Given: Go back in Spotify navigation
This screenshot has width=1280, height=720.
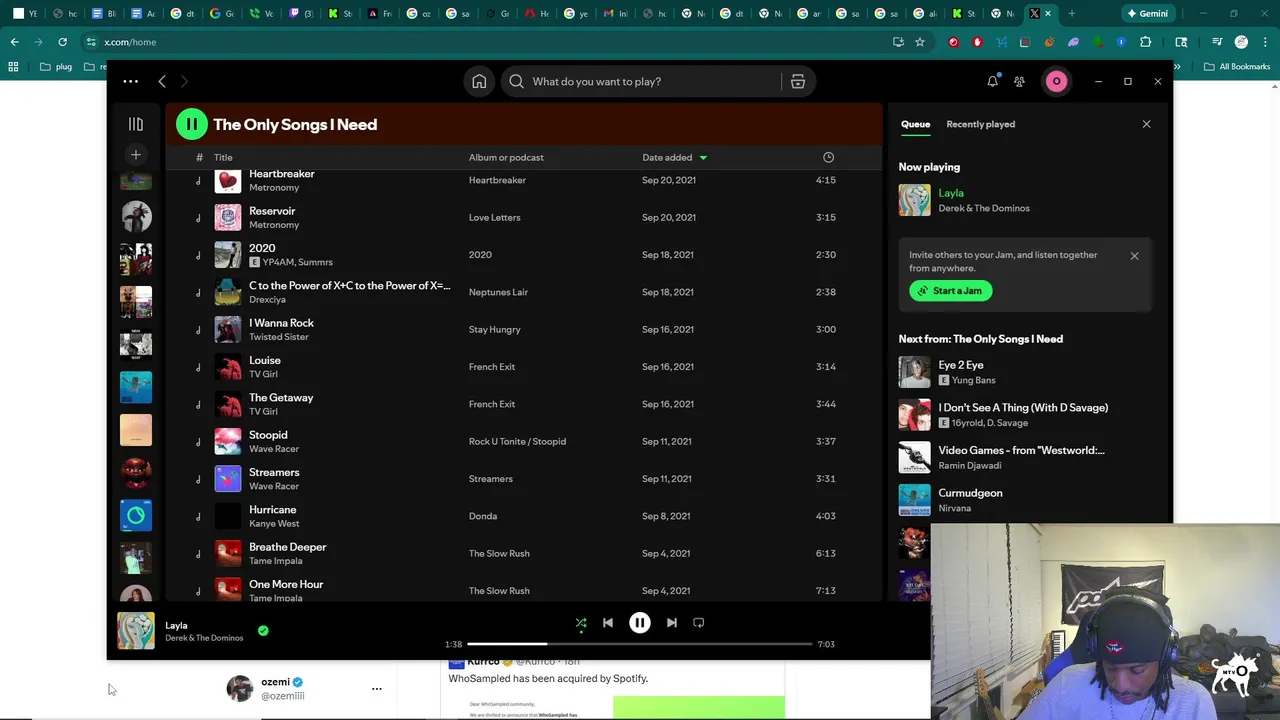Looking at the screenshot, I should 162,81.
